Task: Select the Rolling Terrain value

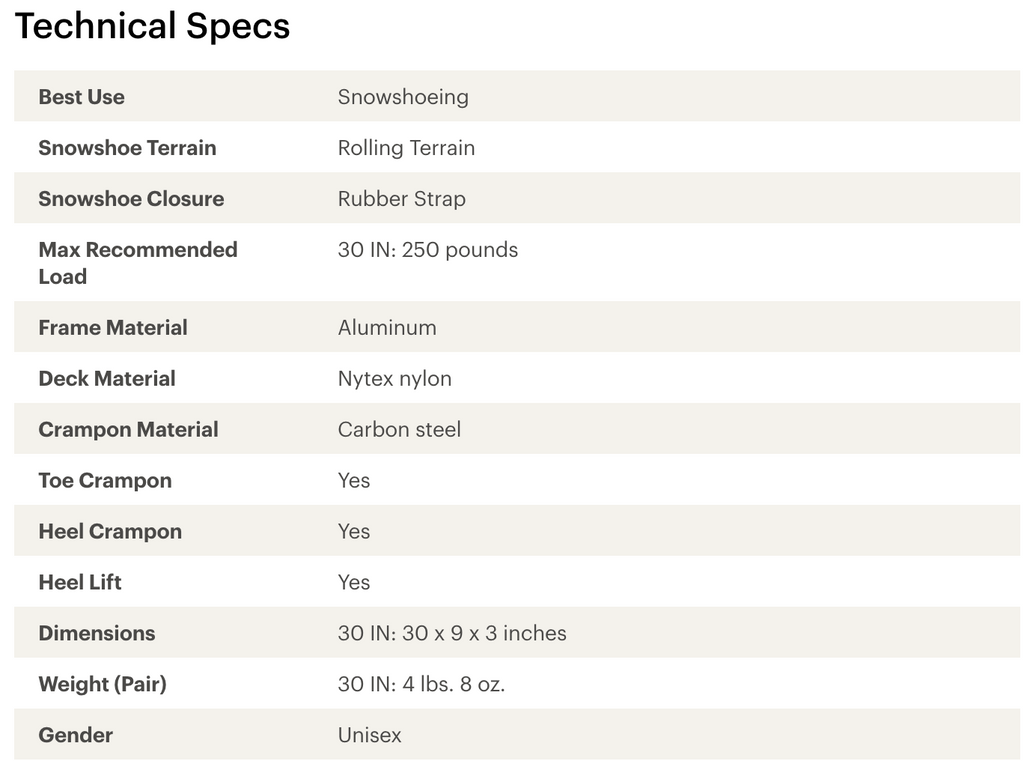Action: tap(406, 148)
